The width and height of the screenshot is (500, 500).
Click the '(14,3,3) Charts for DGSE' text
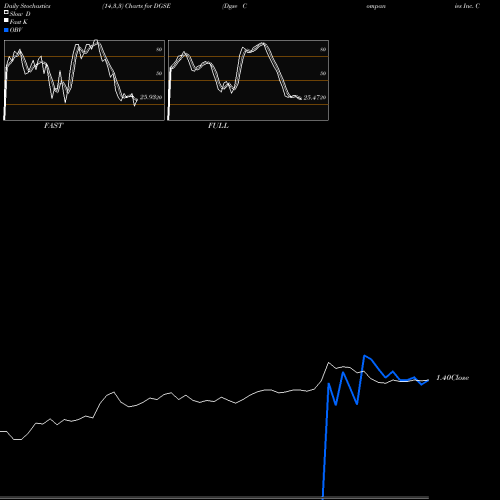pyautogui.click(x=136, y=6)
